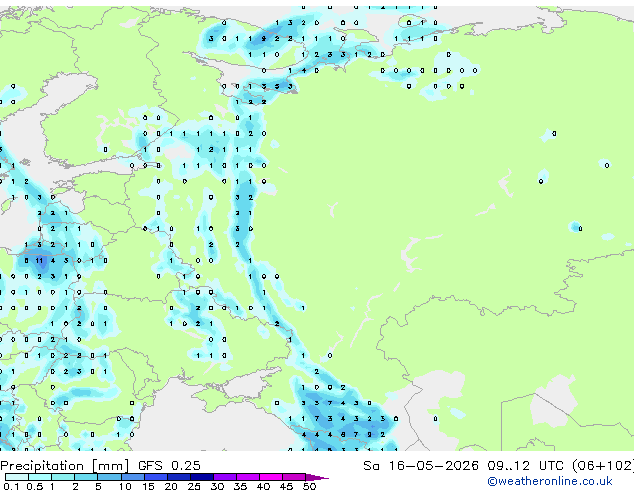Click the '50' legend scale label
Screen dimensions: 634x490
(309, 486)
